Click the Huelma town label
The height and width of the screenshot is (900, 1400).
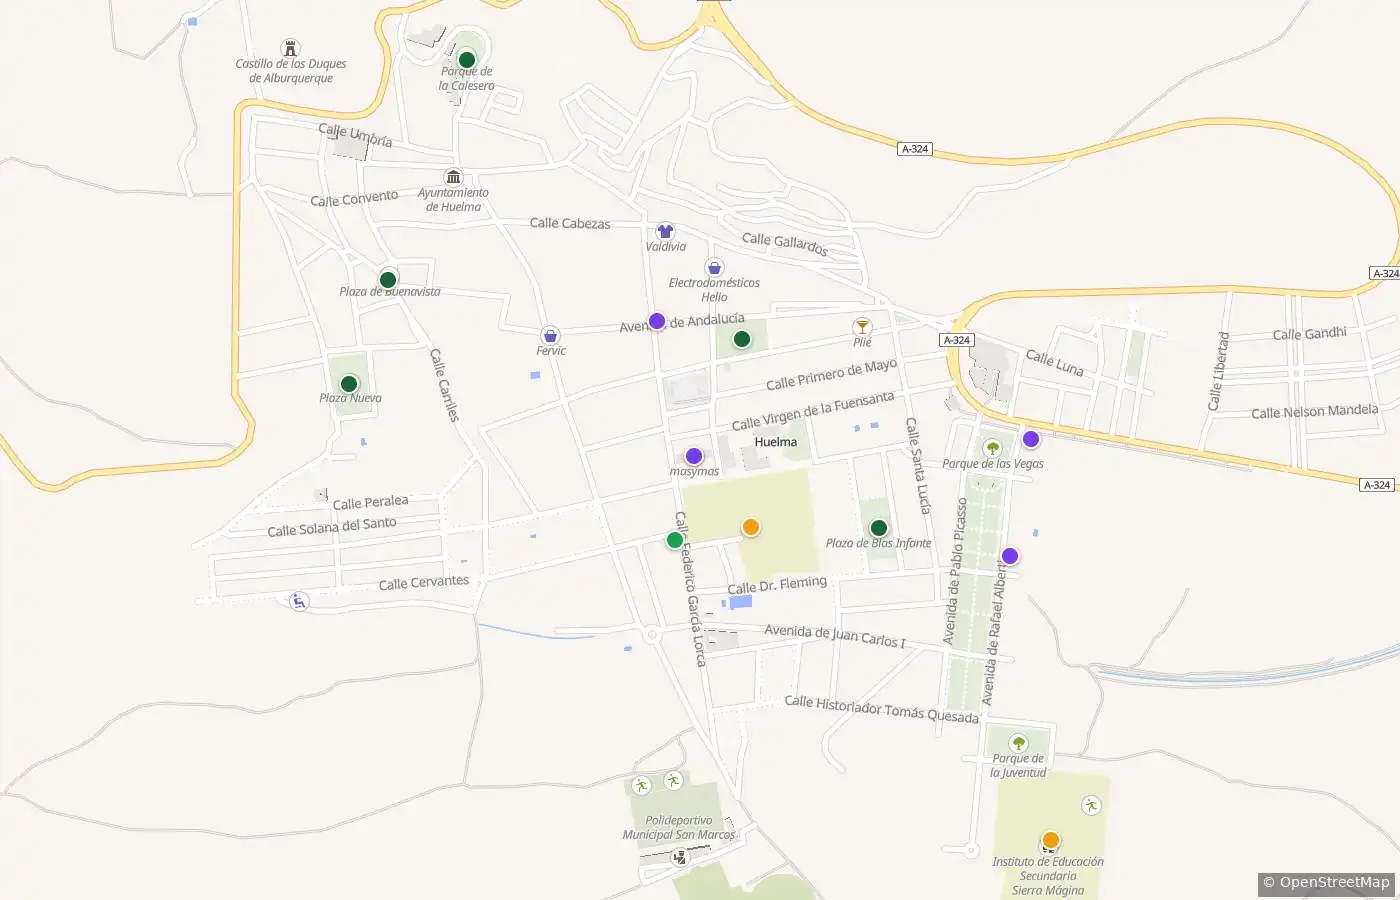(x=776, y=442)
